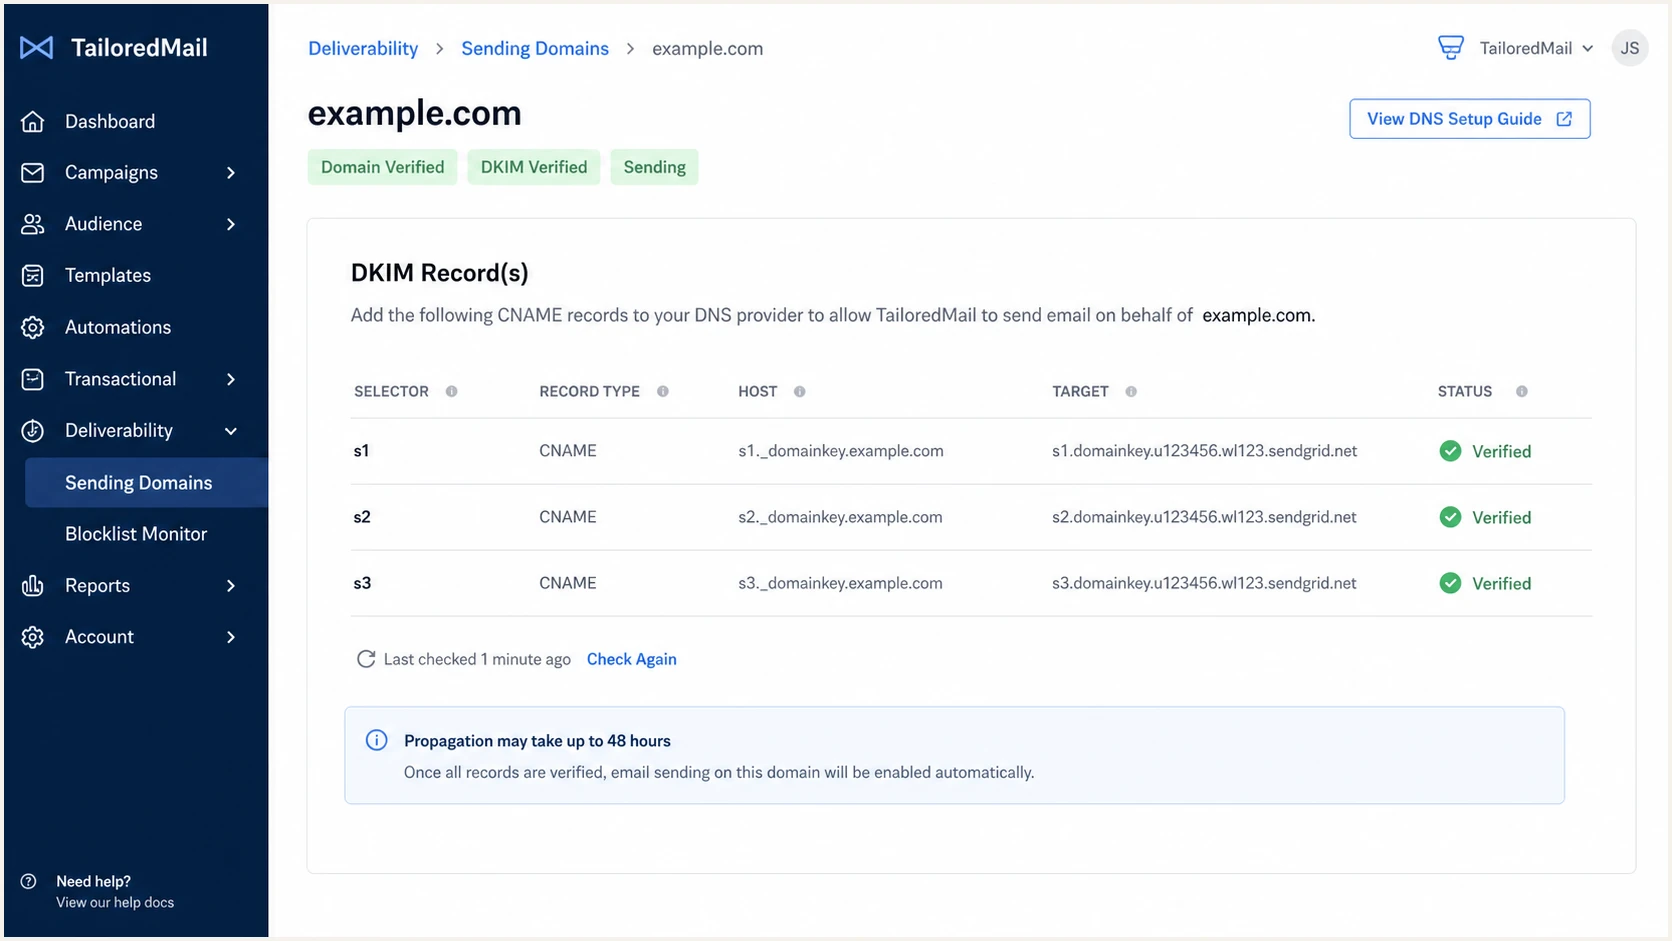Click the CNAME record type for s3
Image resolution: width=1672 pixels, height=941 pixels.
click(568, 583)
